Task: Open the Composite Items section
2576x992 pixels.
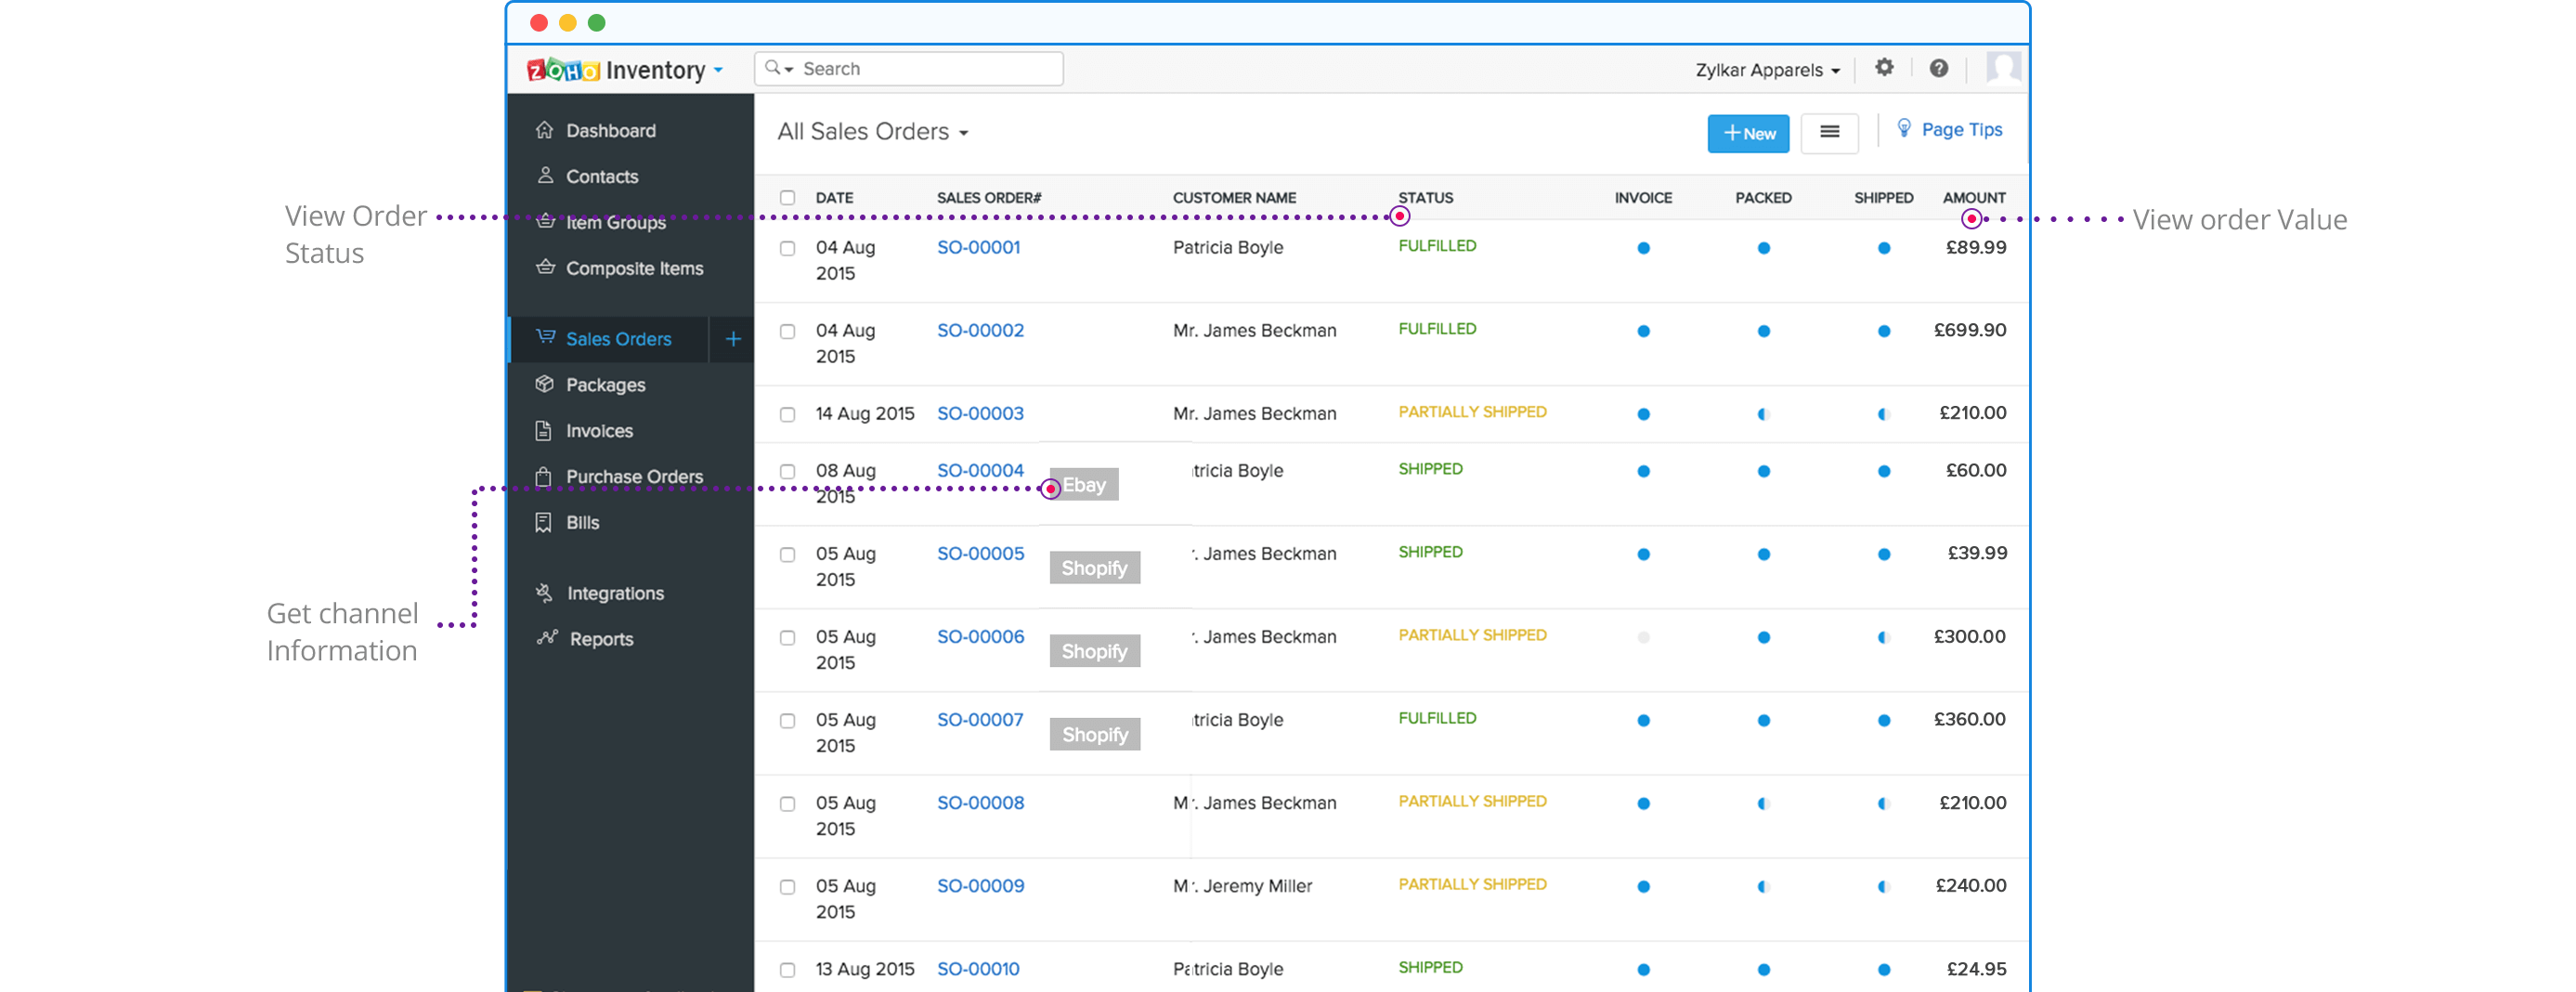Action: [634, 268]
